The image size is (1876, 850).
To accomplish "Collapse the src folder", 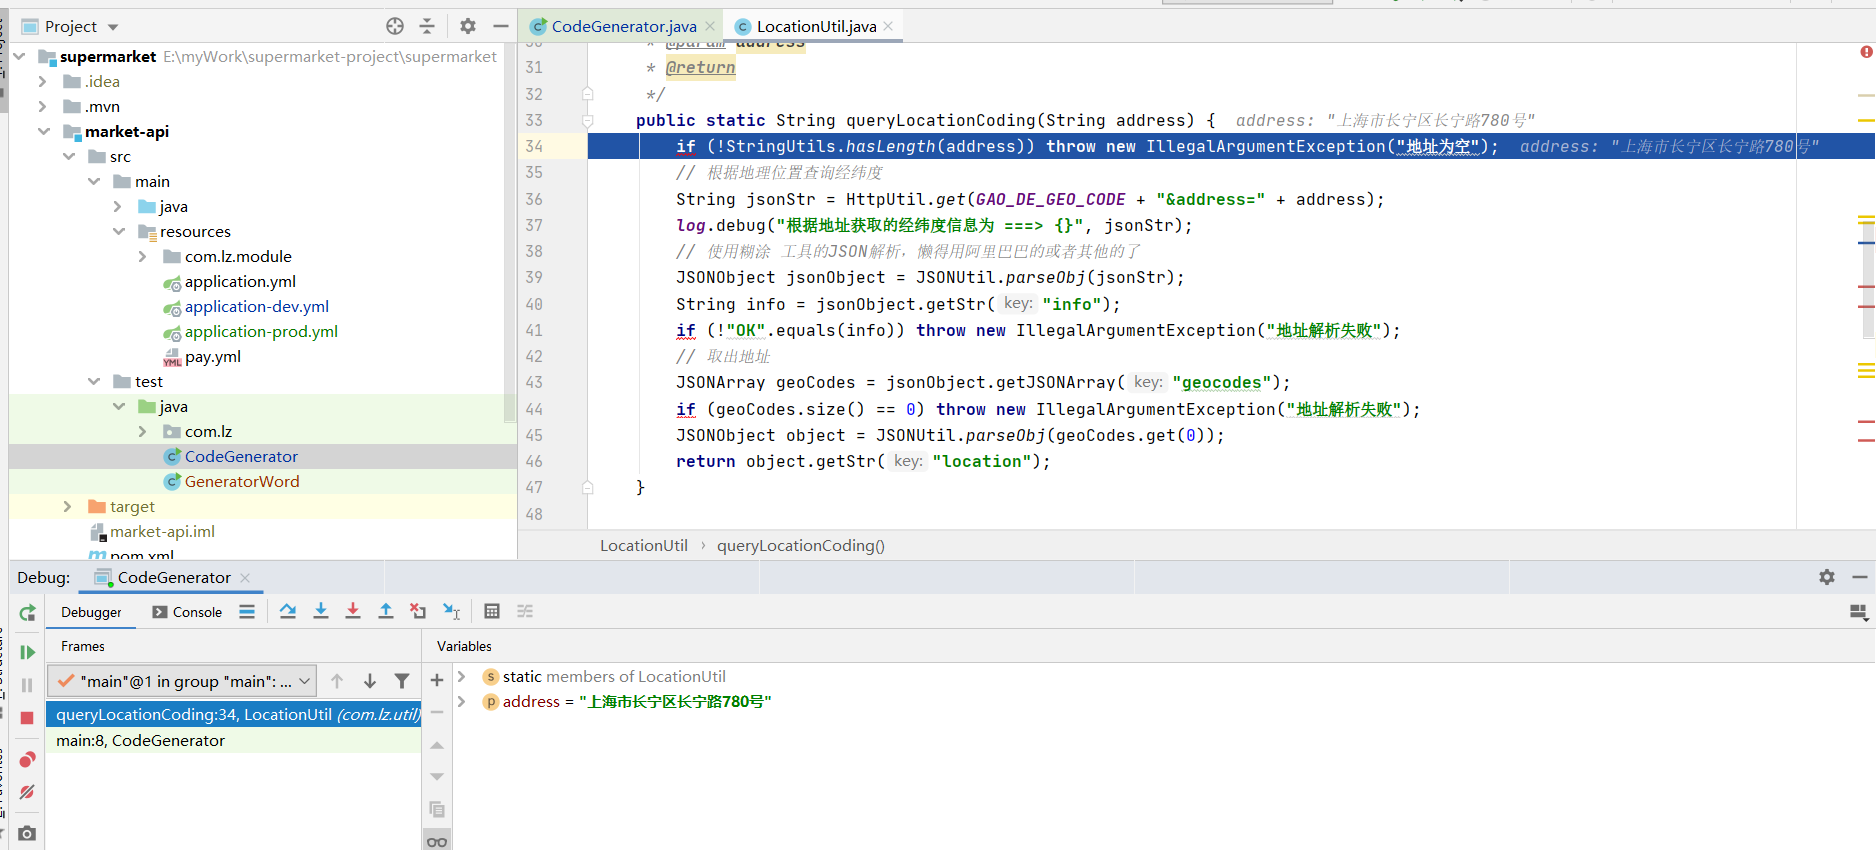I will coord(69,156).
